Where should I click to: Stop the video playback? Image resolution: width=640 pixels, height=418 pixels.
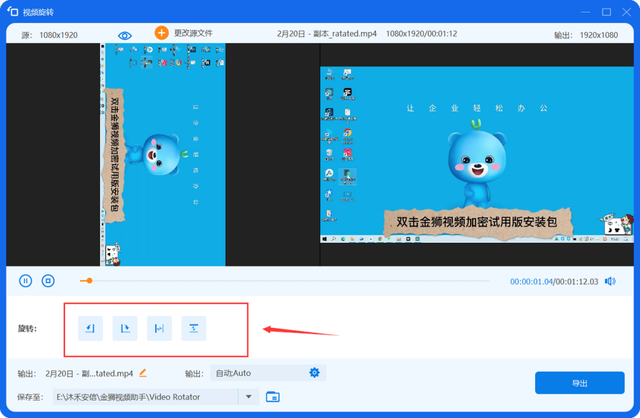click(48, 281)
